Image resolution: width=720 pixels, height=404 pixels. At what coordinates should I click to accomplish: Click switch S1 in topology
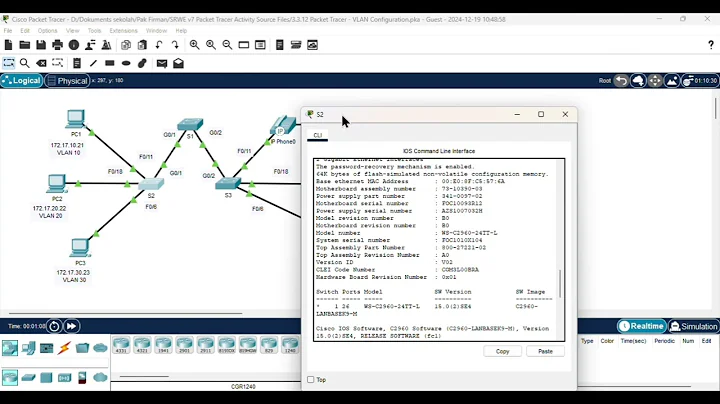190,124
